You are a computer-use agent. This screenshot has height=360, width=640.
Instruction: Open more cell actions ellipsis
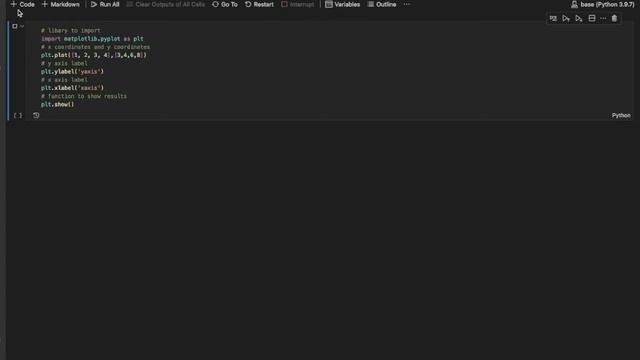tap(603, 18)
